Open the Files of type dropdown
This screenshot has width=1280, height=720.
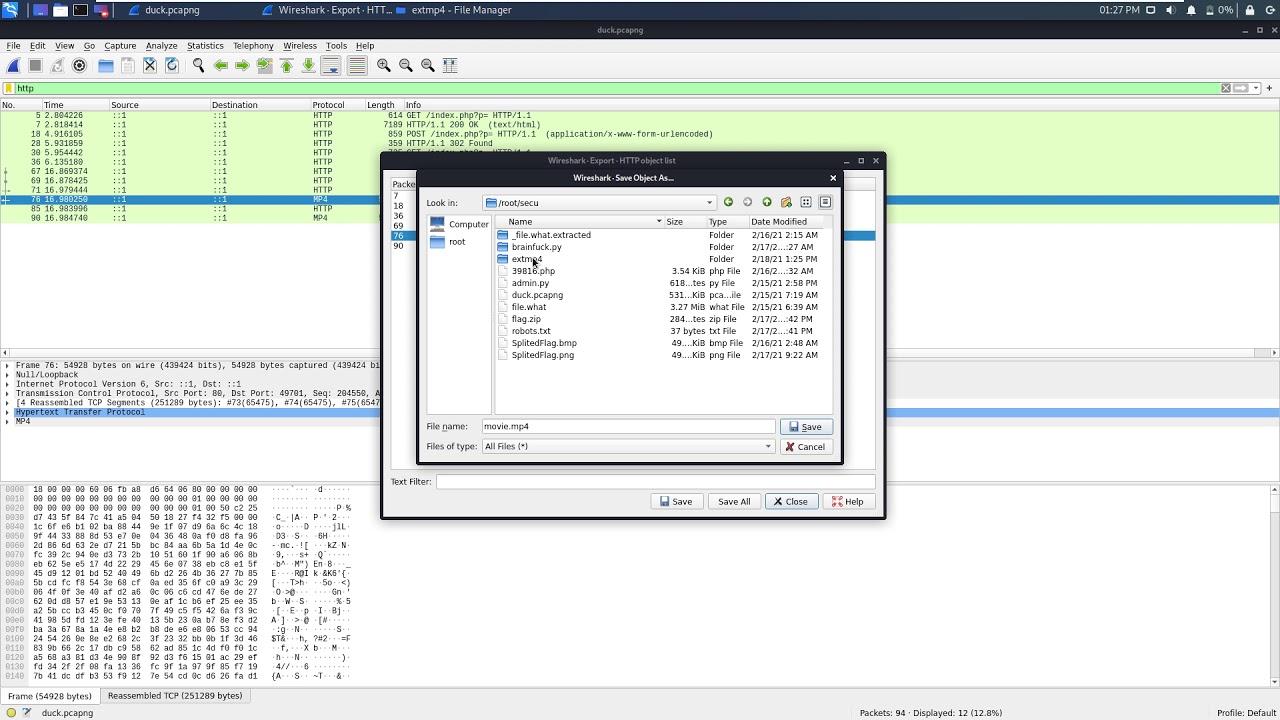point(768,447)
